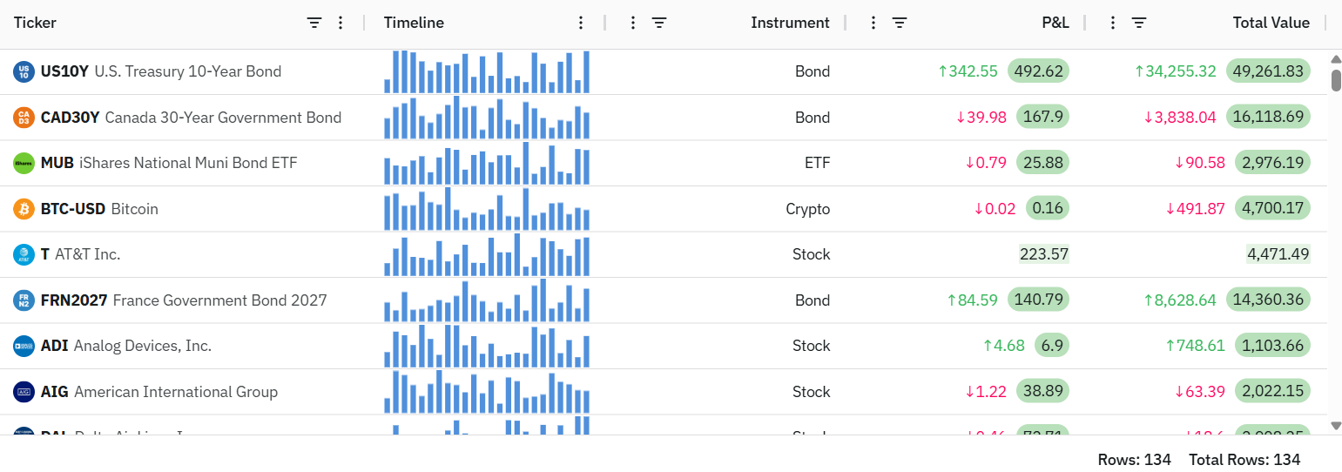
Task: Click the scrollbar down arrow
Action: [1336, 426]
